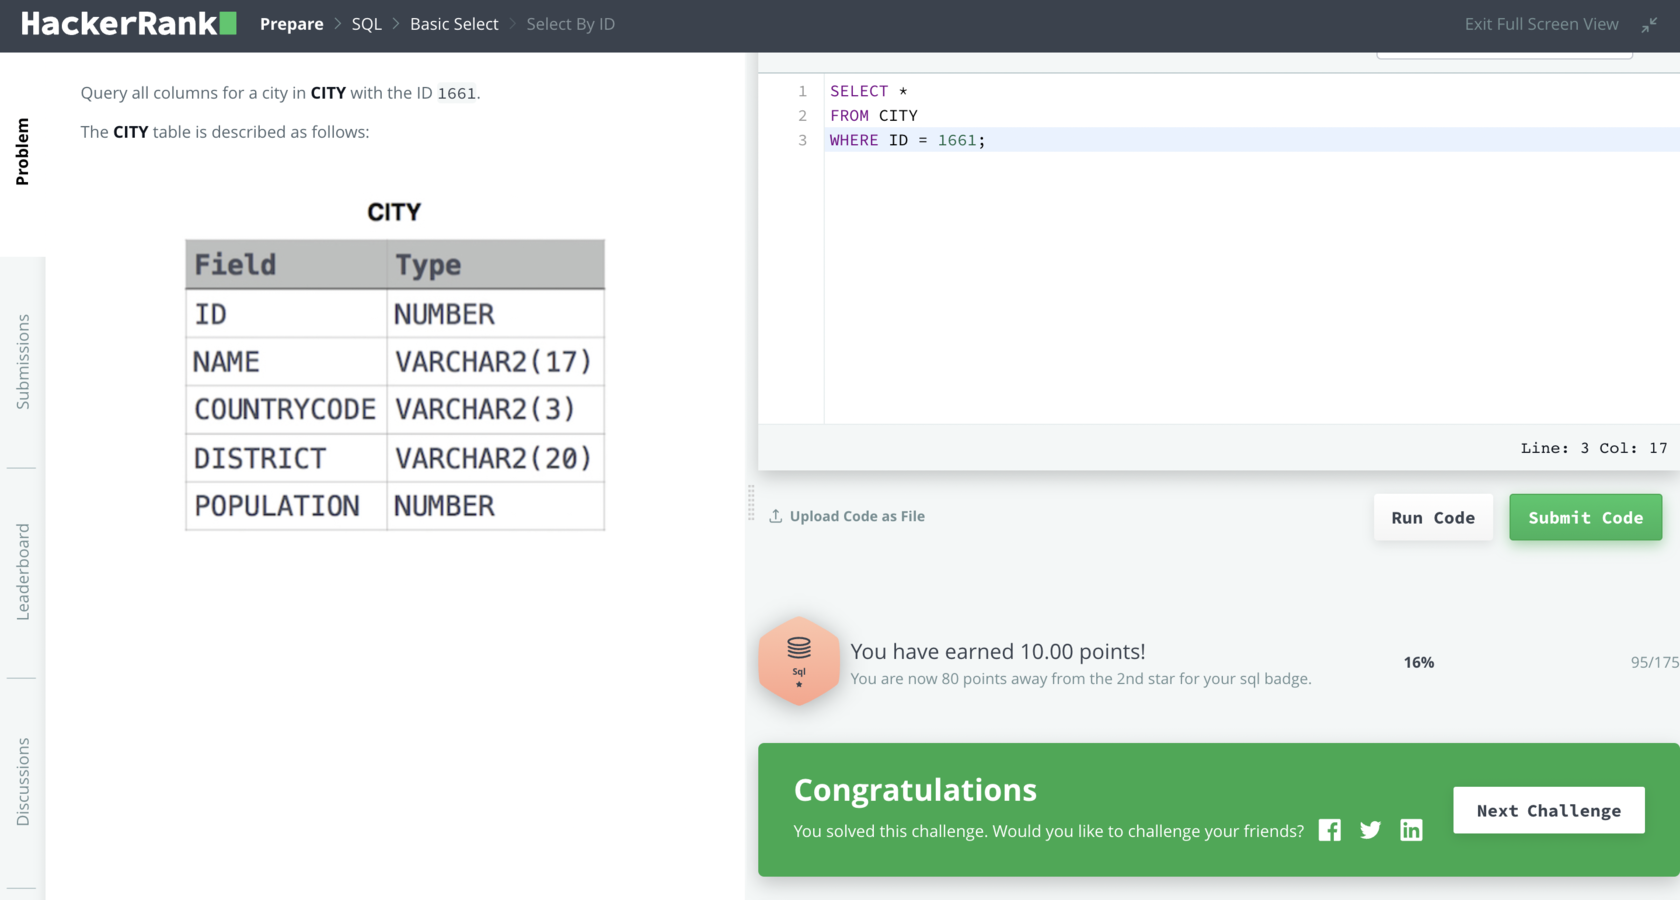The height and width of the screenshot is (900, 1680).
Task: Open the Discussions side tab
Action: pos(23,782)
